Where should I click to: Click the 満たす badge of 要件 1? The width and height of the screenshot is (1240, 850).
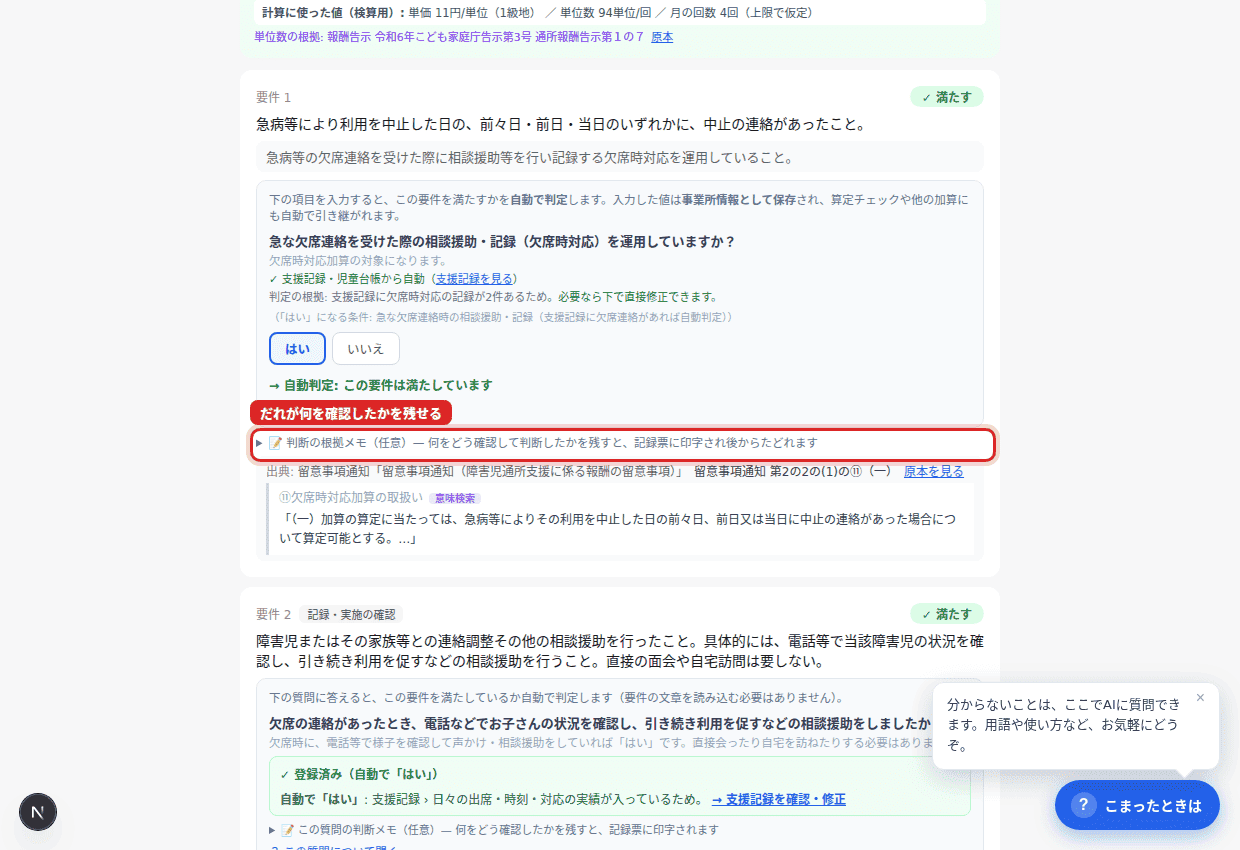tap(947, 97)
